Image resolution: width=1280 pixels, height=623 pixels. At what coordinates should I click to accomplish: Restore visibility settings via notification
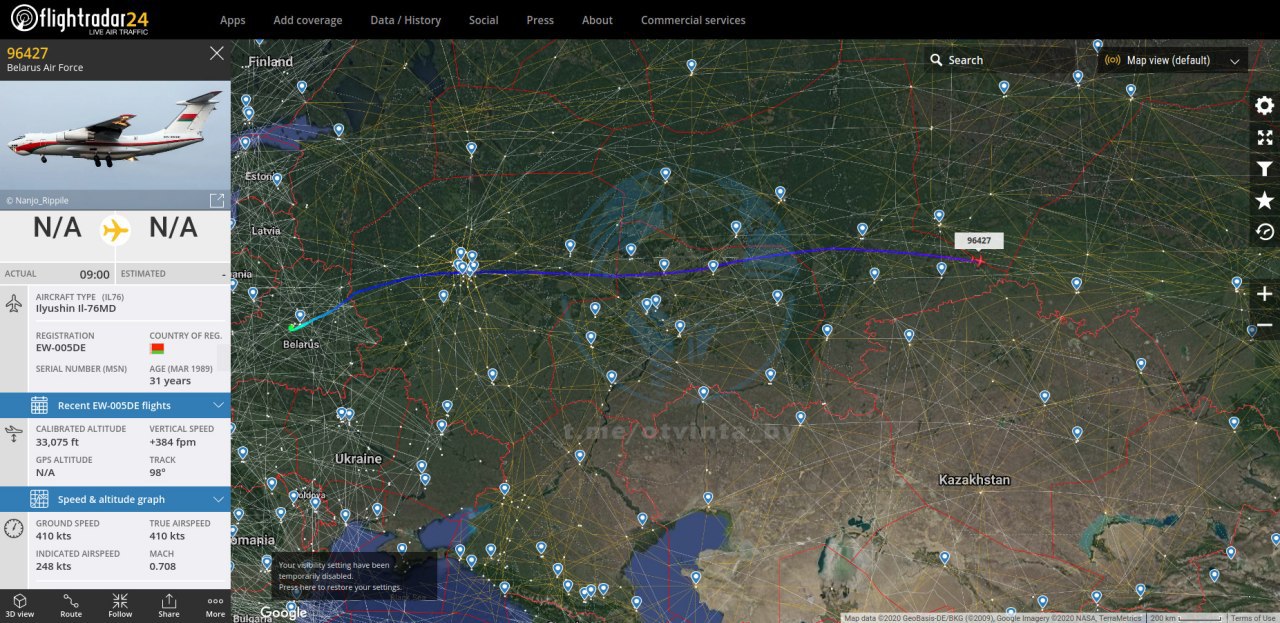pos(355,576)
